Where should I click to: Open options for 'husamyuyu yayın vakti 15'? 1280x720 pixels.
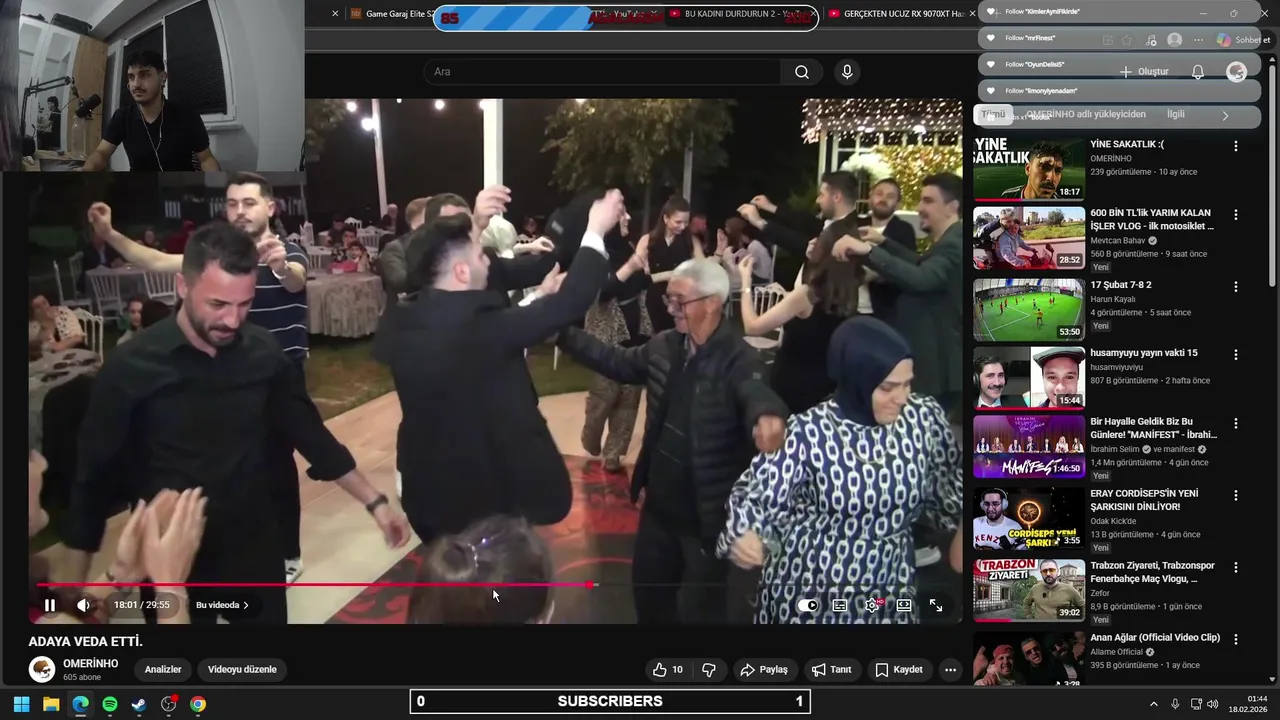point(1236,355)
